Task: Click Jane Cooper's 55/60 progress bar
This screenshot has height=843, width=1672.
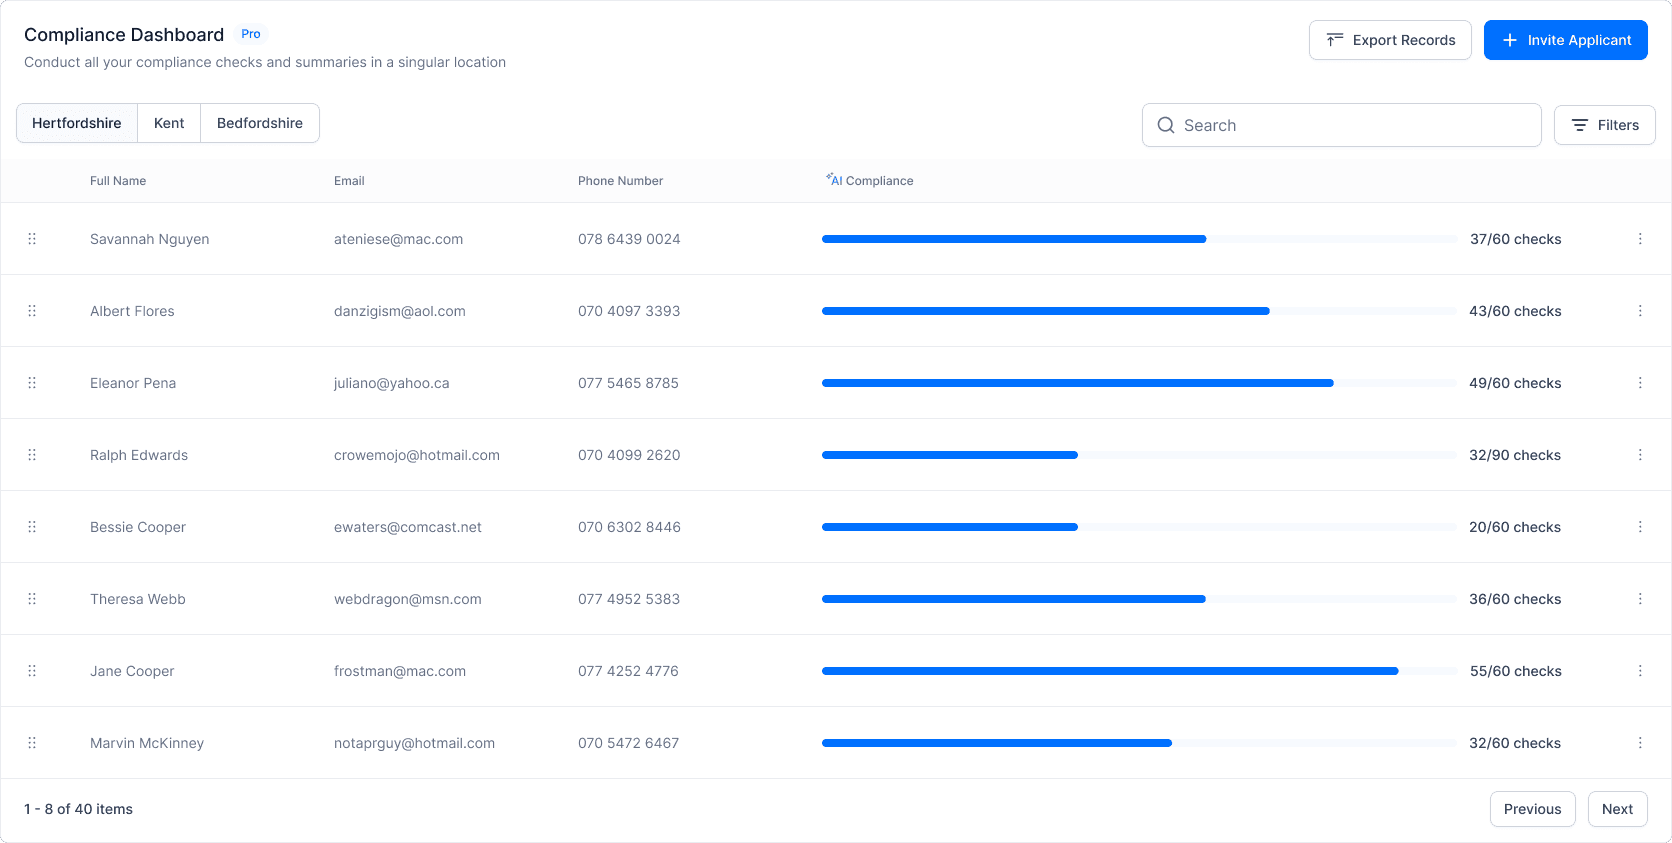Action: [1139, 671]
